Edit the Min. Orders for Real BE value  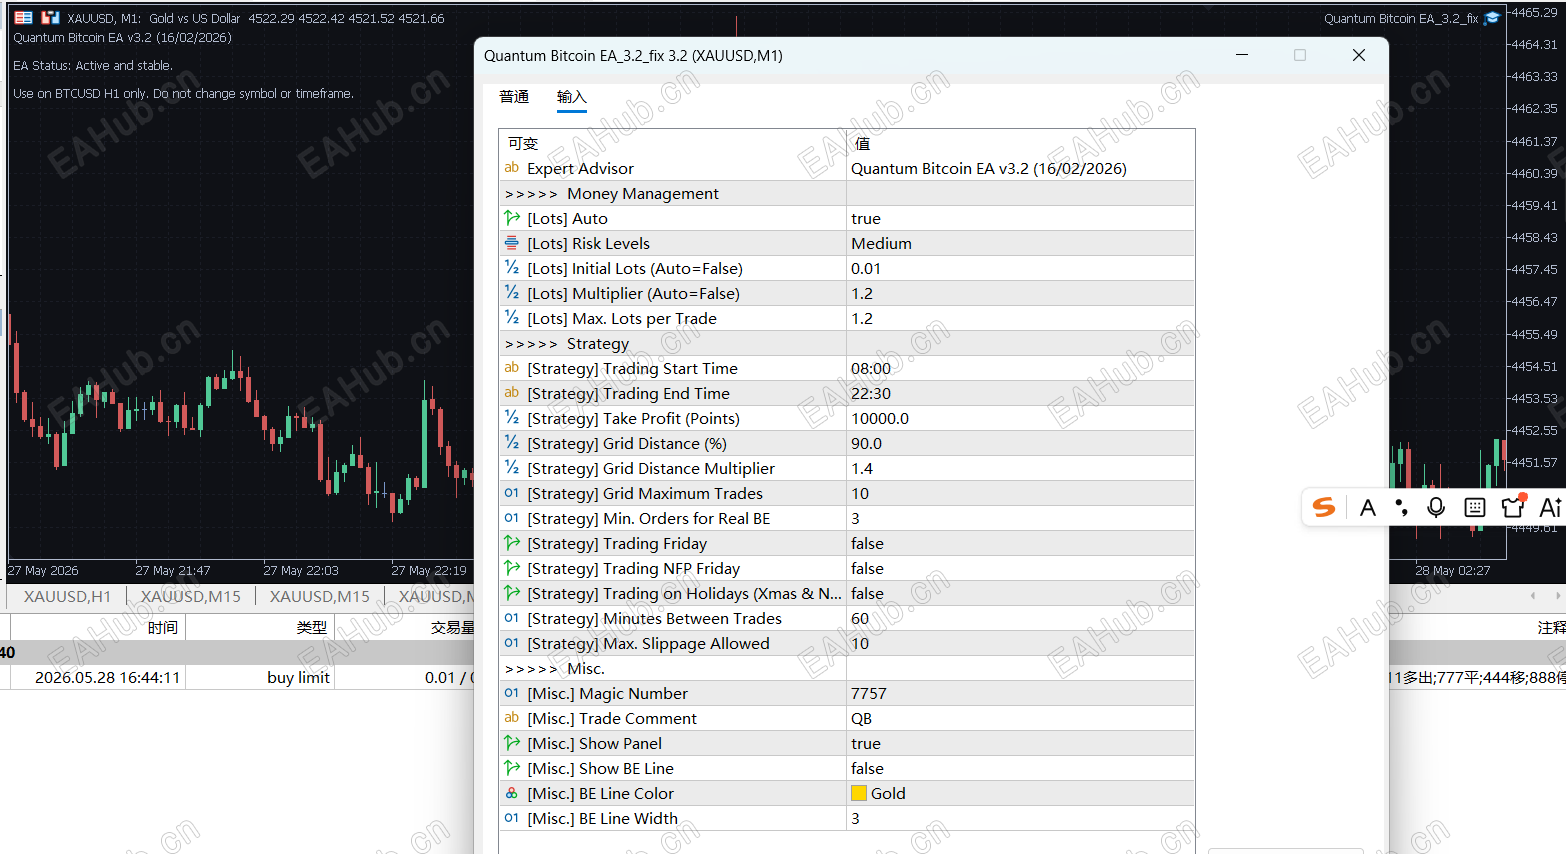(1020, 518)
